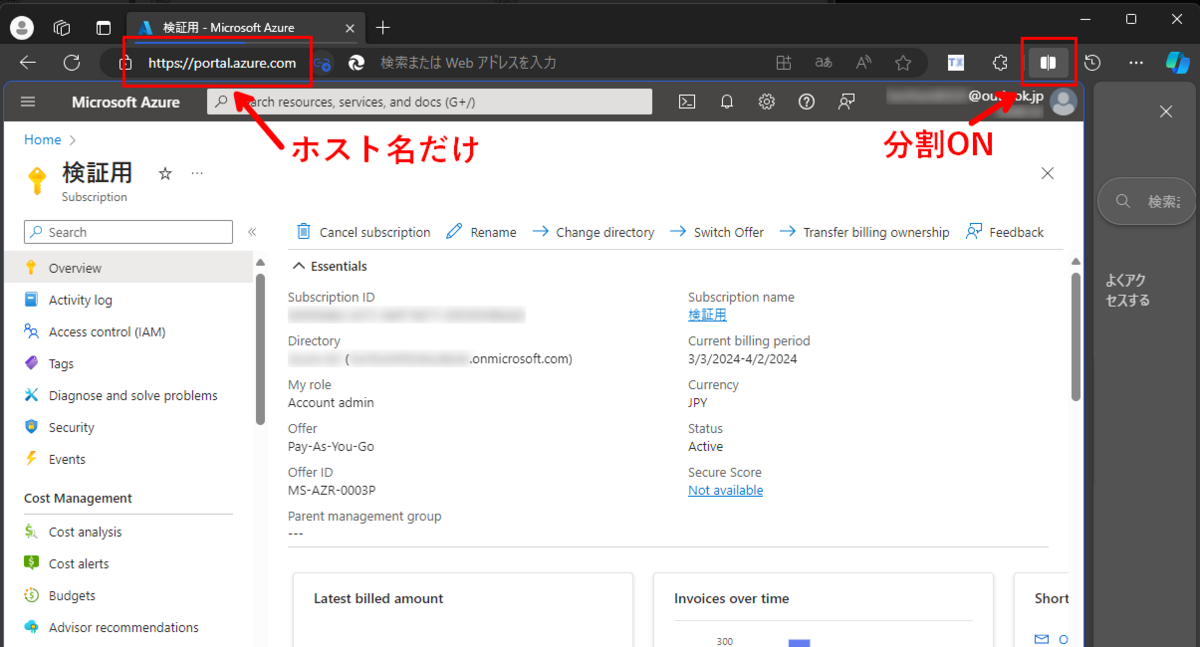
Task: Open the more actions ellipsis beside 検証用
Action: (x=197, y=174)
